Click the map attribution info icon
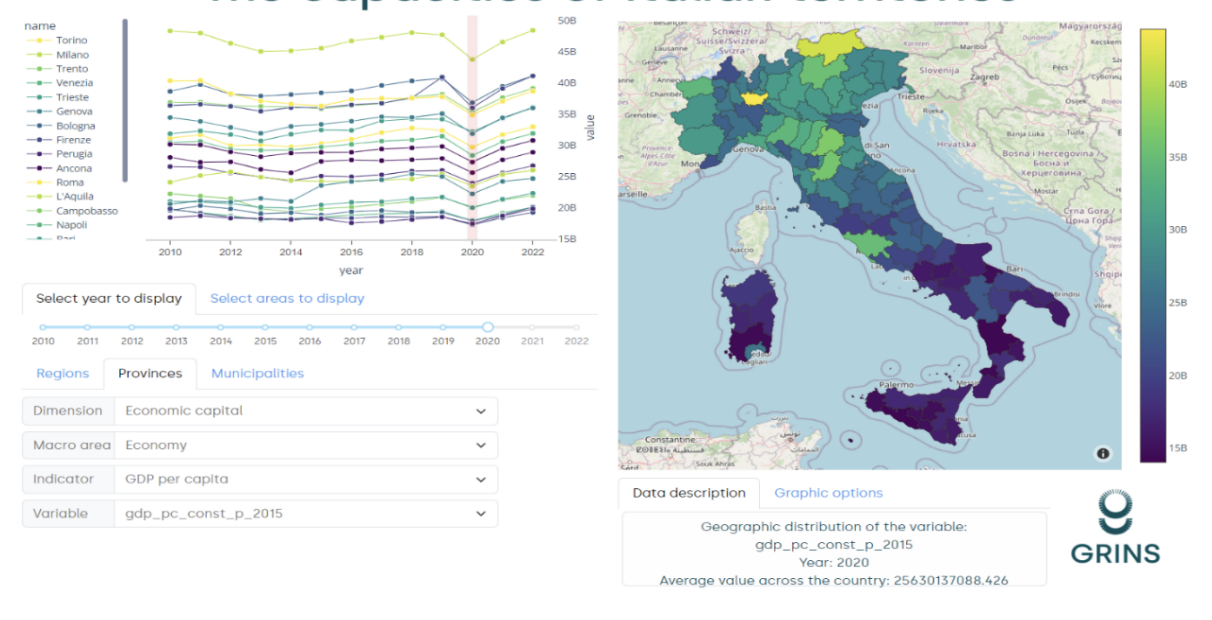The image size is (1212, 620). [1103, 453]
